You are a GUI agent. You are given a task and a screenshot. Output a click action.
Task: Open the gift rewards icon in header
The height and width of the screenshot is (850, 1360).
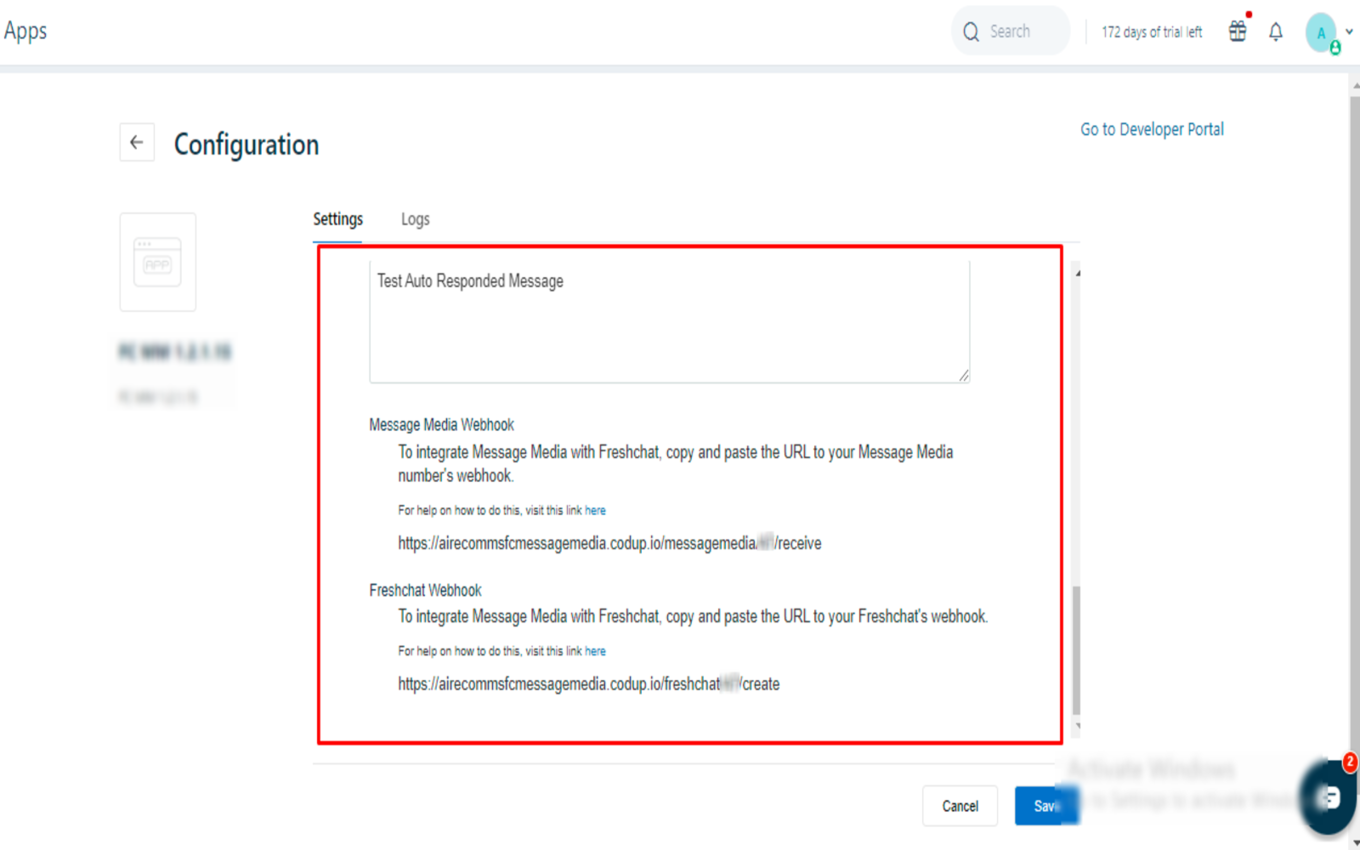point(1237,31)
